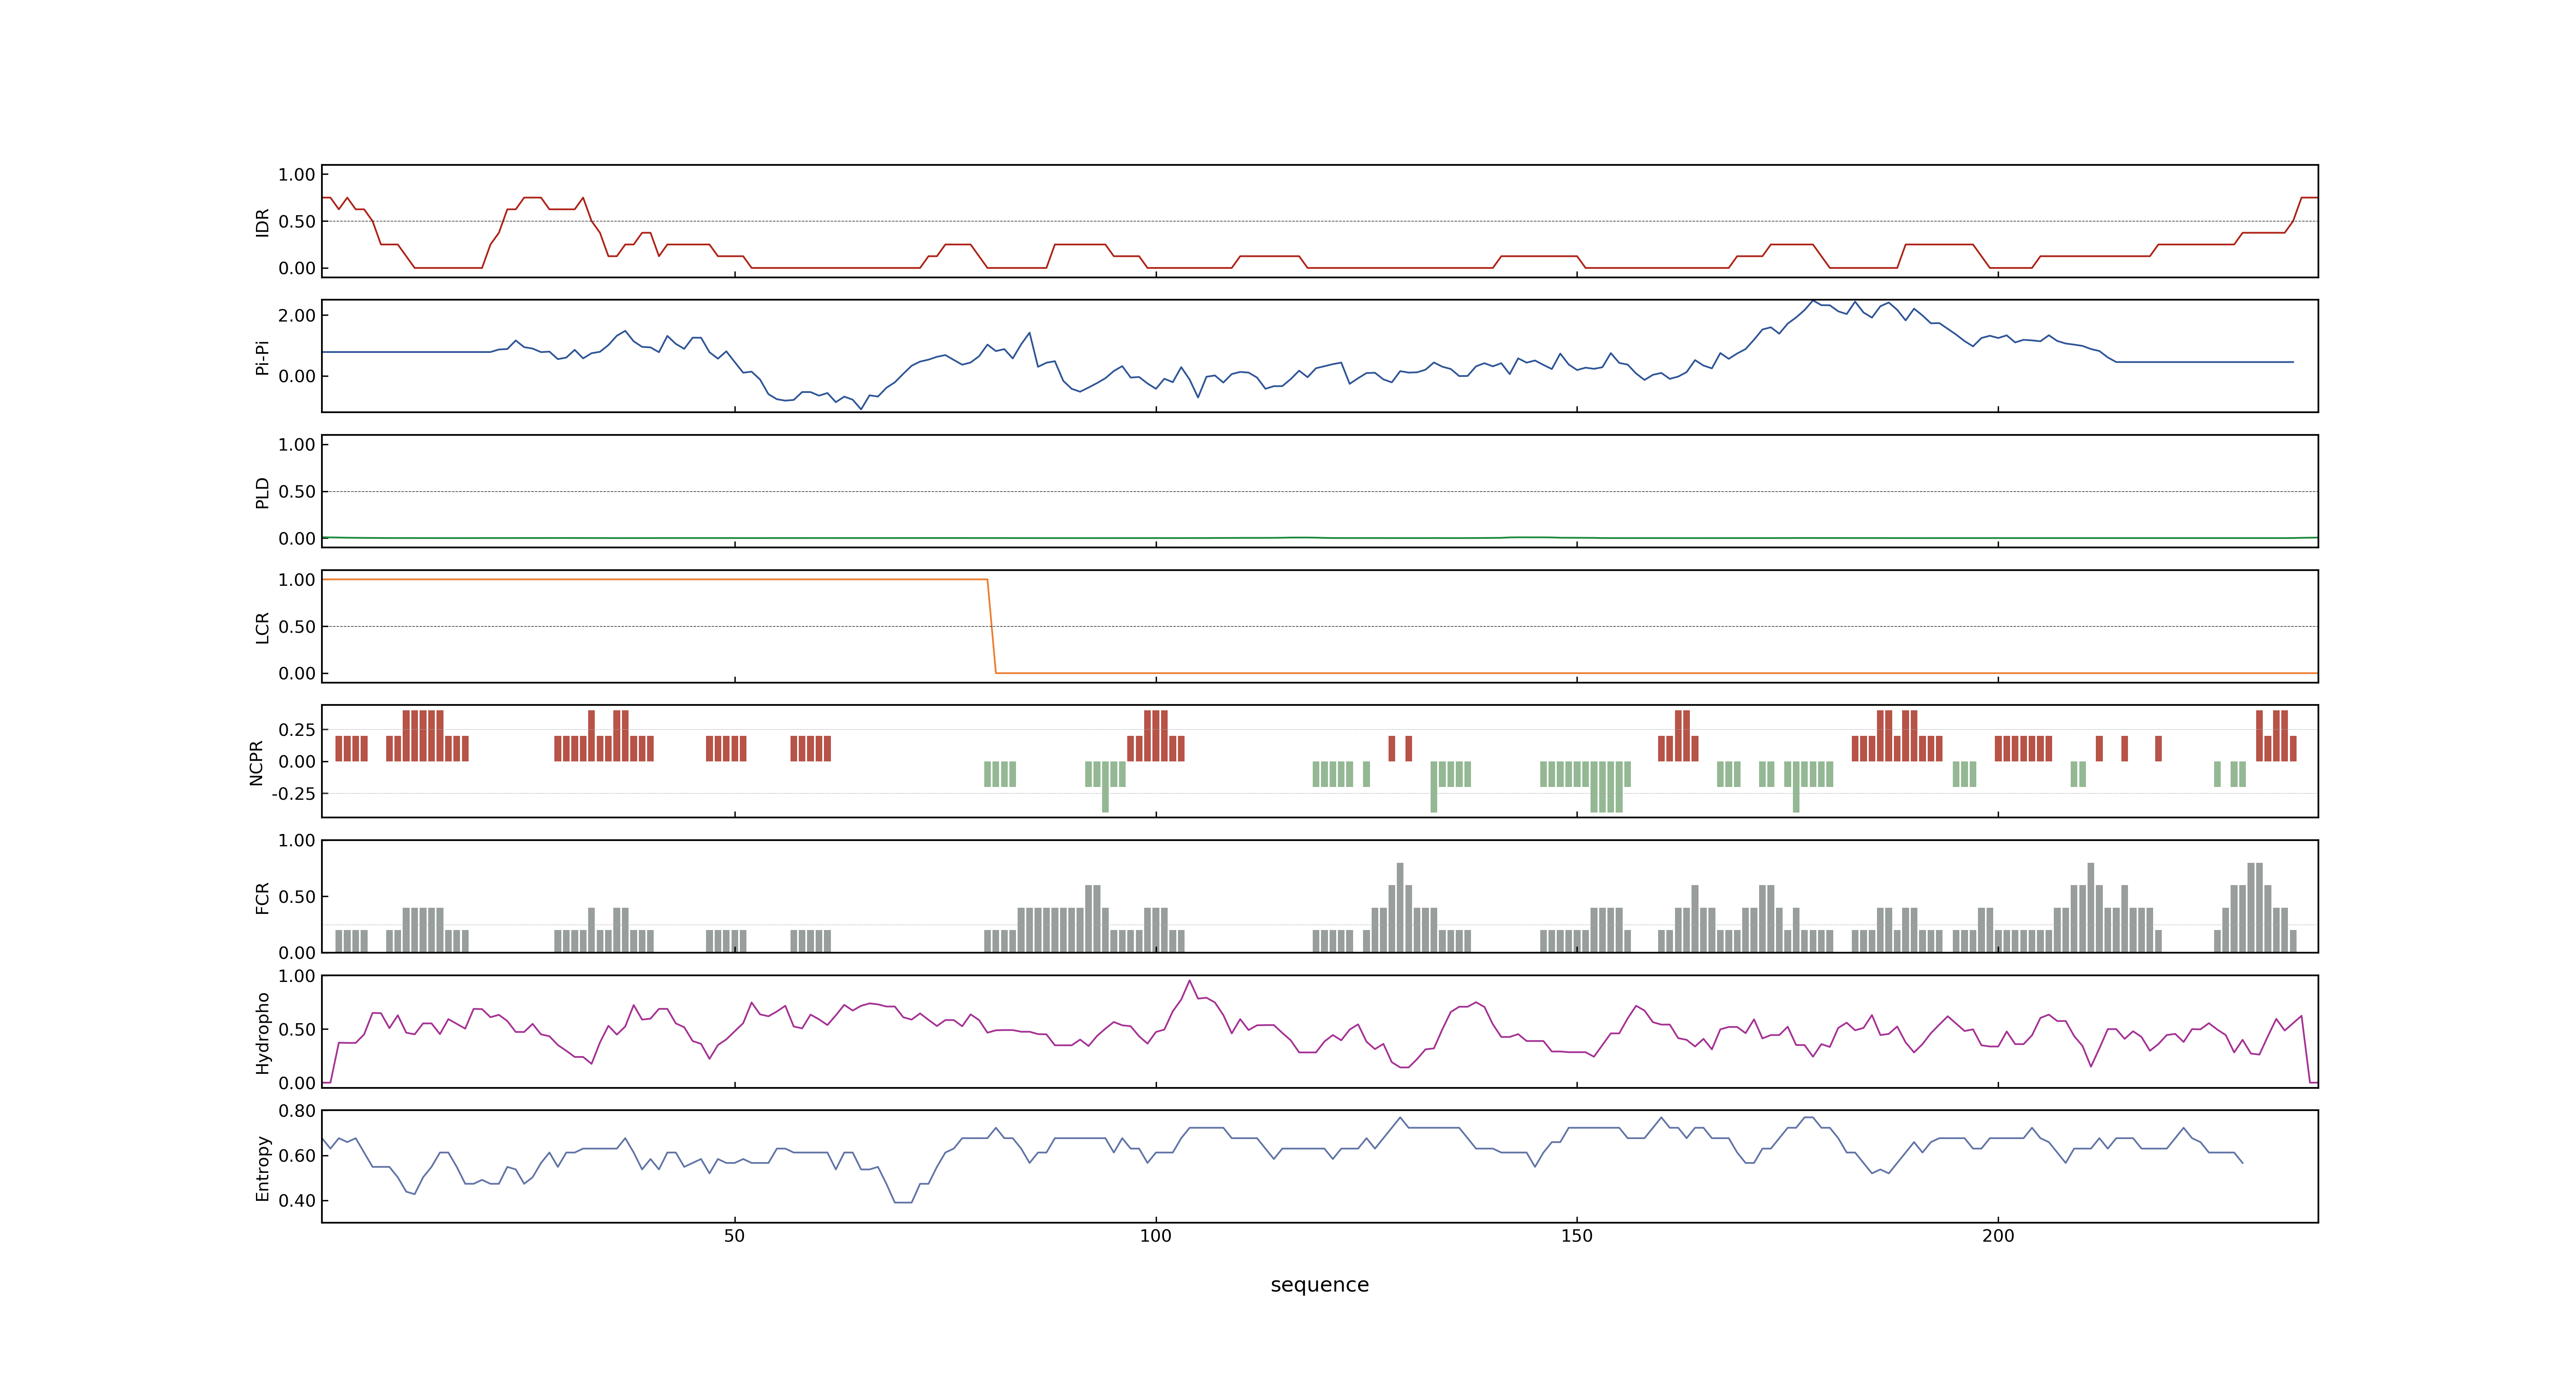Click the IDR y-axis label
2576x1374 pixels.
point(262,222)
